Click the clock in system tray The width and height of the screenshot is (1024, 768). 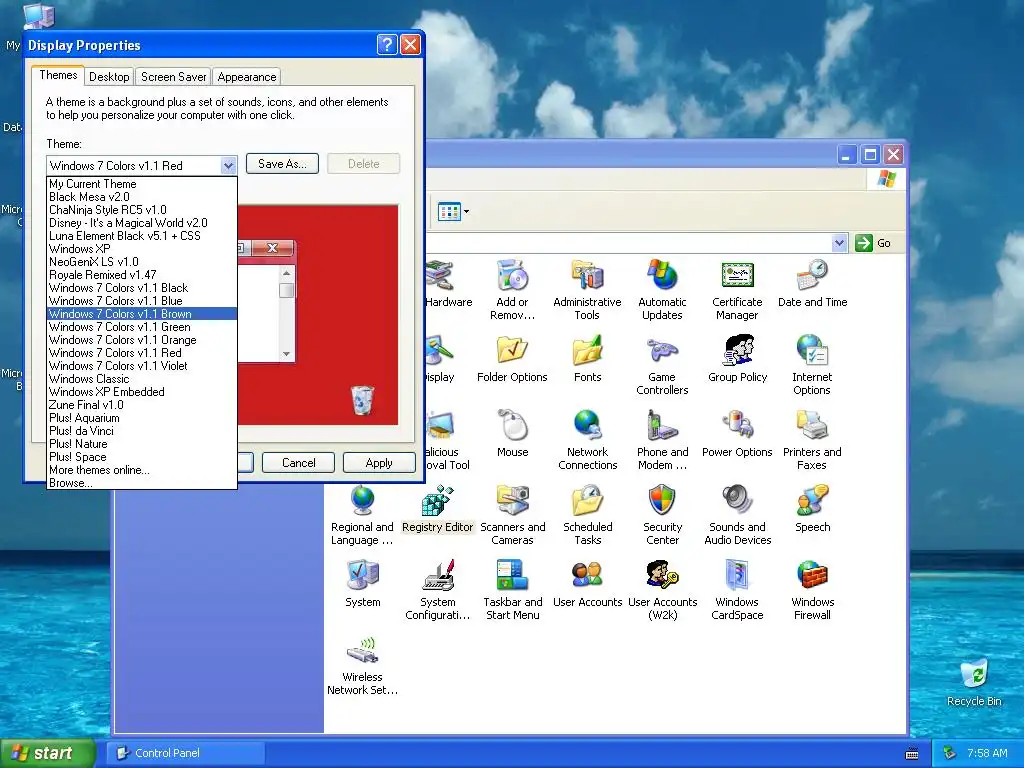tap(987, 753)
